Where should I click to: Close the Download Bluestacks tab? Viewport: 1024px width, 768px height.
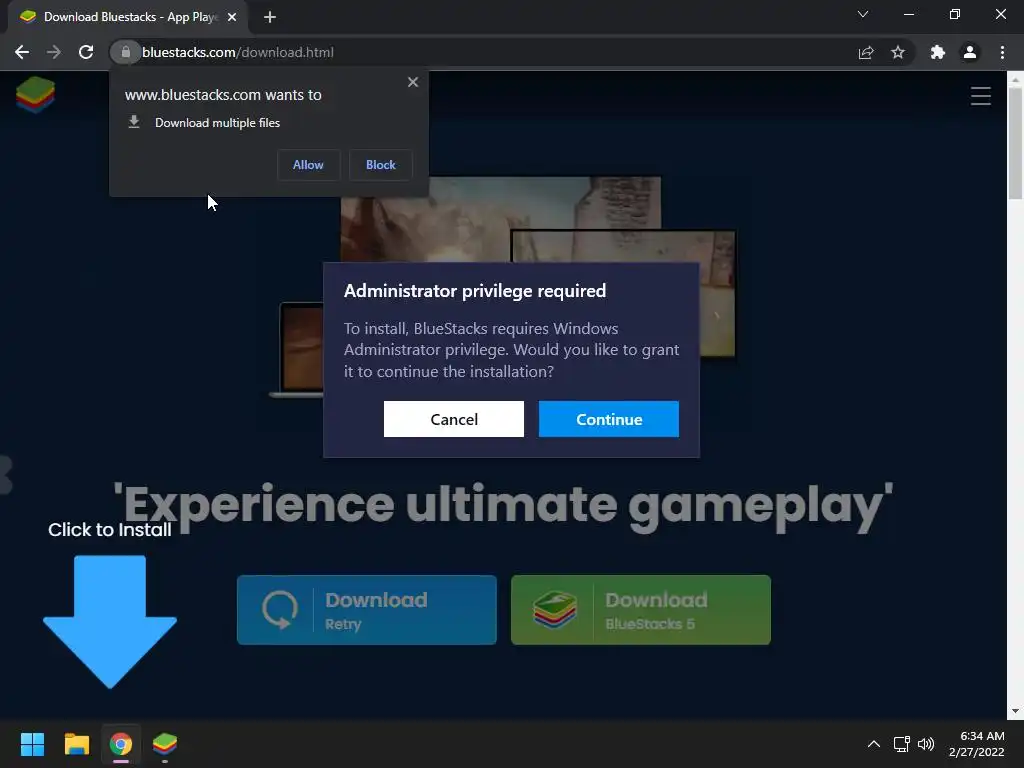click(232, 17)
